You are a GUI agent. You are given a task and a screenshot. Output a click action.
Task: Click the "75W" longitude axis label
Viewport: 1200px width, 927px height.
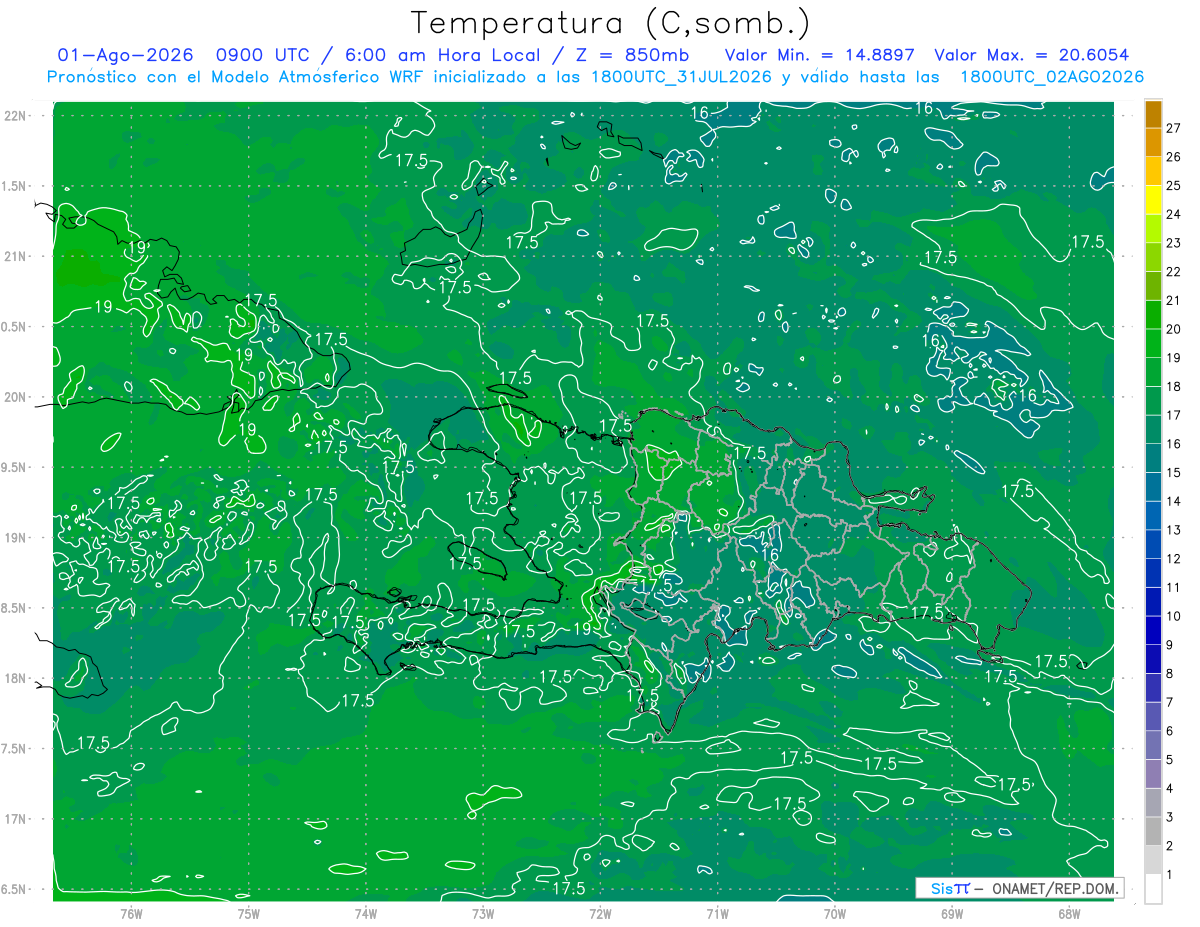pyautogui.click(x=249, y=914)
